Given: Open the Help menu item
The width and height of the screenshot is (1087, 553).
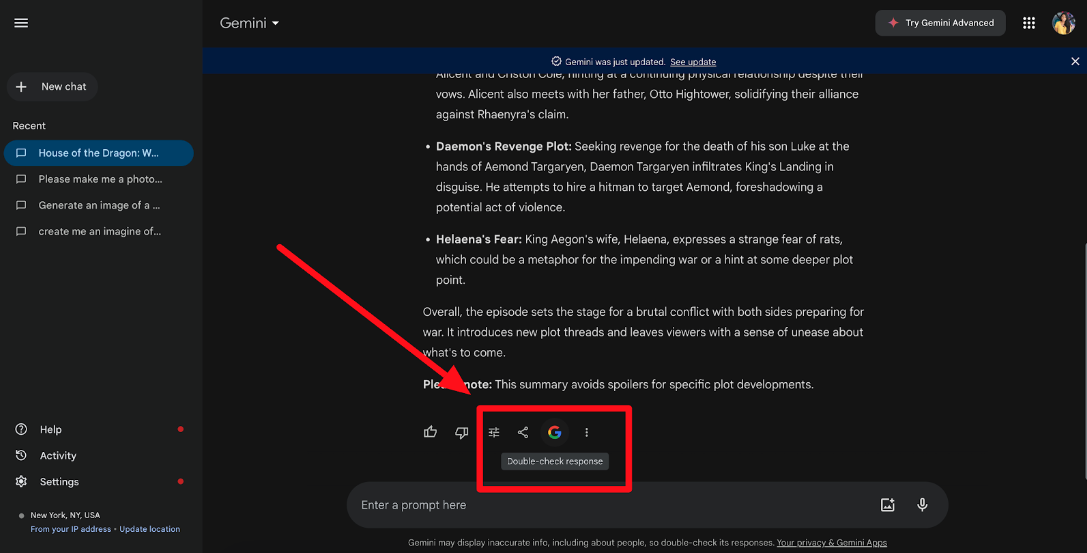Looking at the screenshot, I should tap(51, 430).
